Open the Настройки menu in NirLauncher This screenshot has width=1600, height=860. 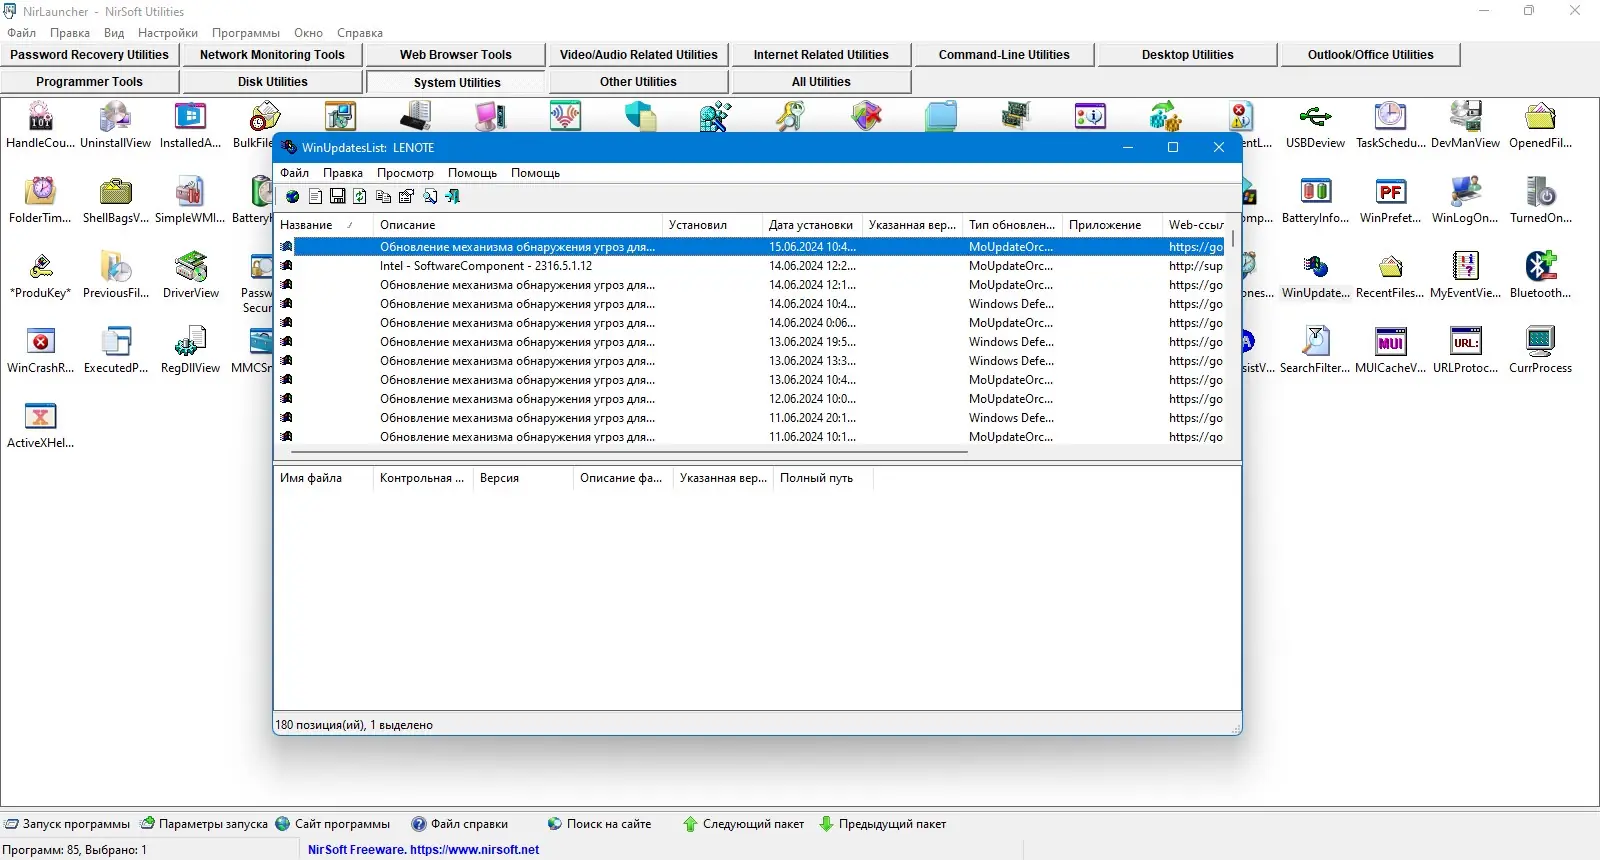pyautogui.click(x=168, y=33)
